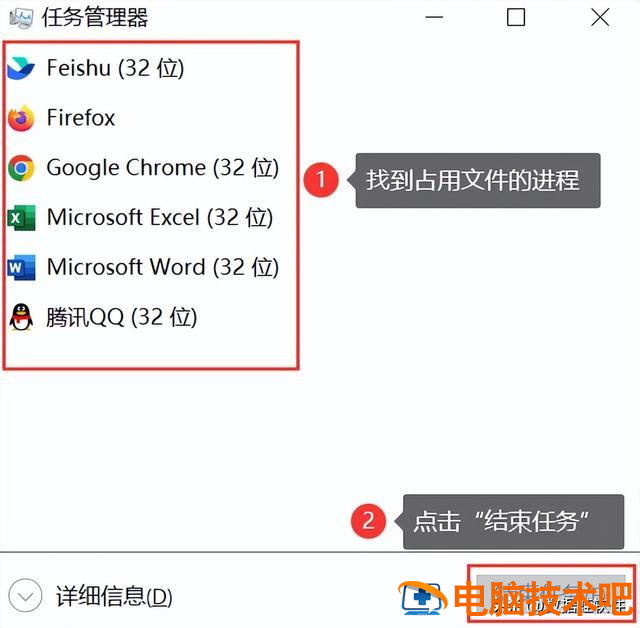Screen dimensions: 640x628
Task: Click the watermark computer logo icon
Action: 422,598
